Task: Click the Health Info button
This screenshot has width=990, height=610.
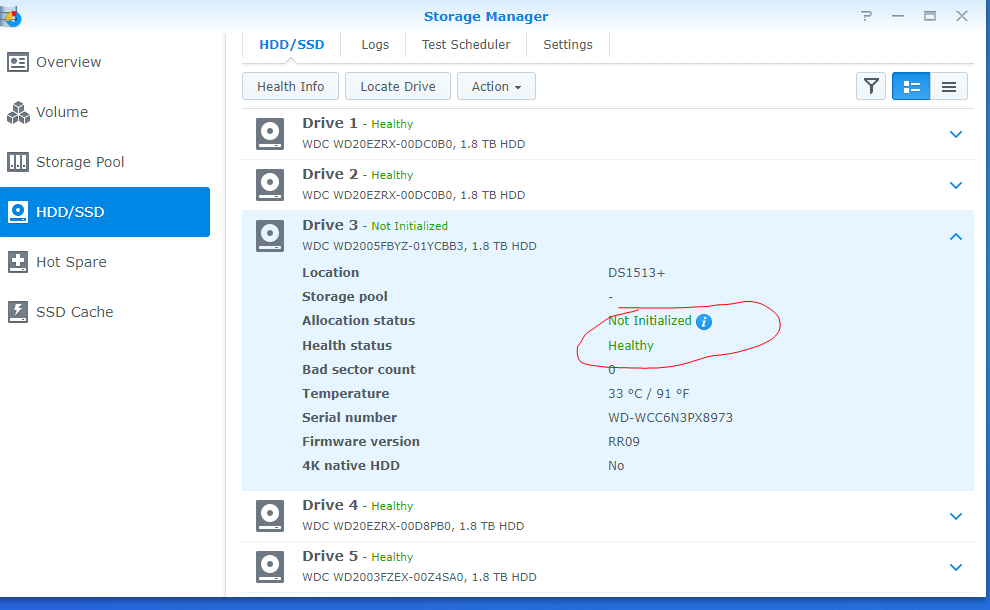Action: point(290,86)
